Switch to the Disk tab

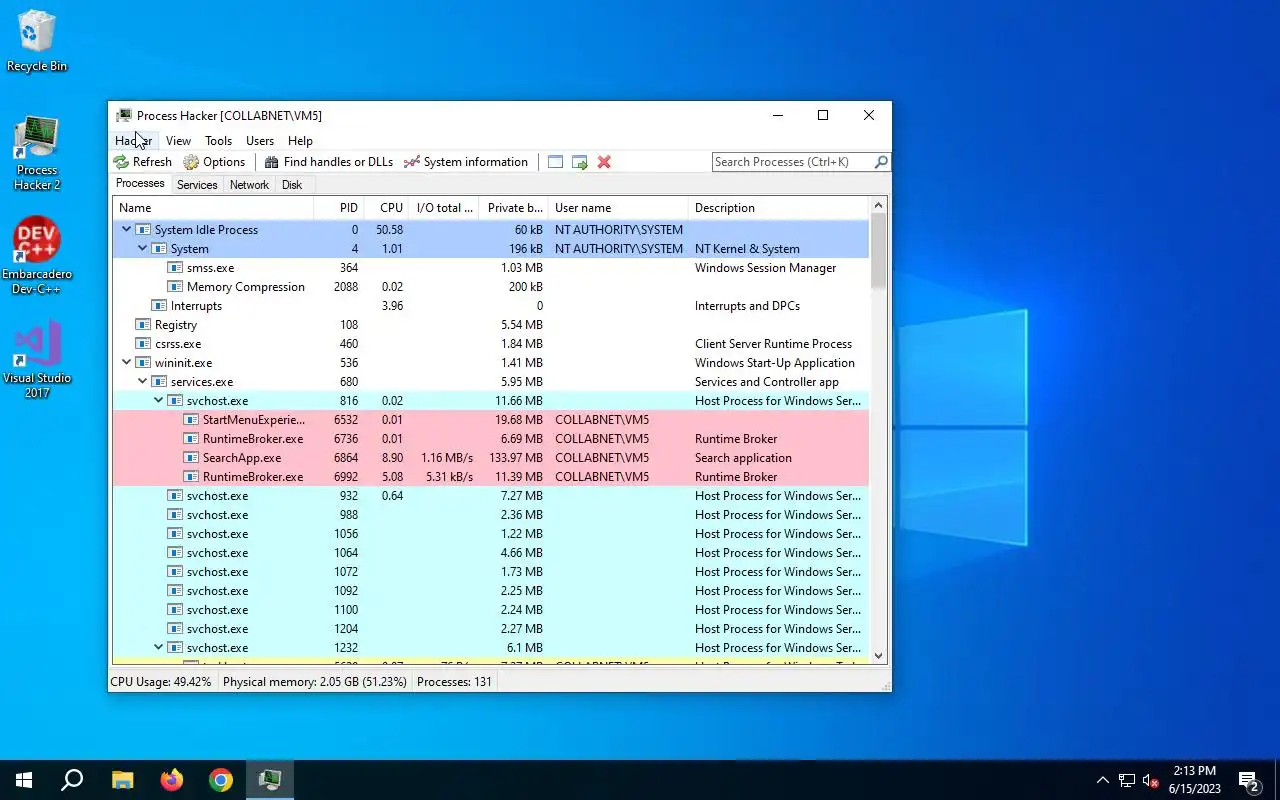click(x=292, y=185)
